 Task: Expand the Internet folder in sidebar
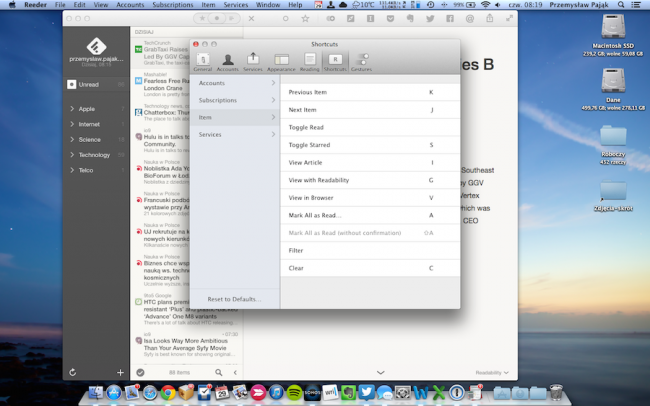coord(72,124)
